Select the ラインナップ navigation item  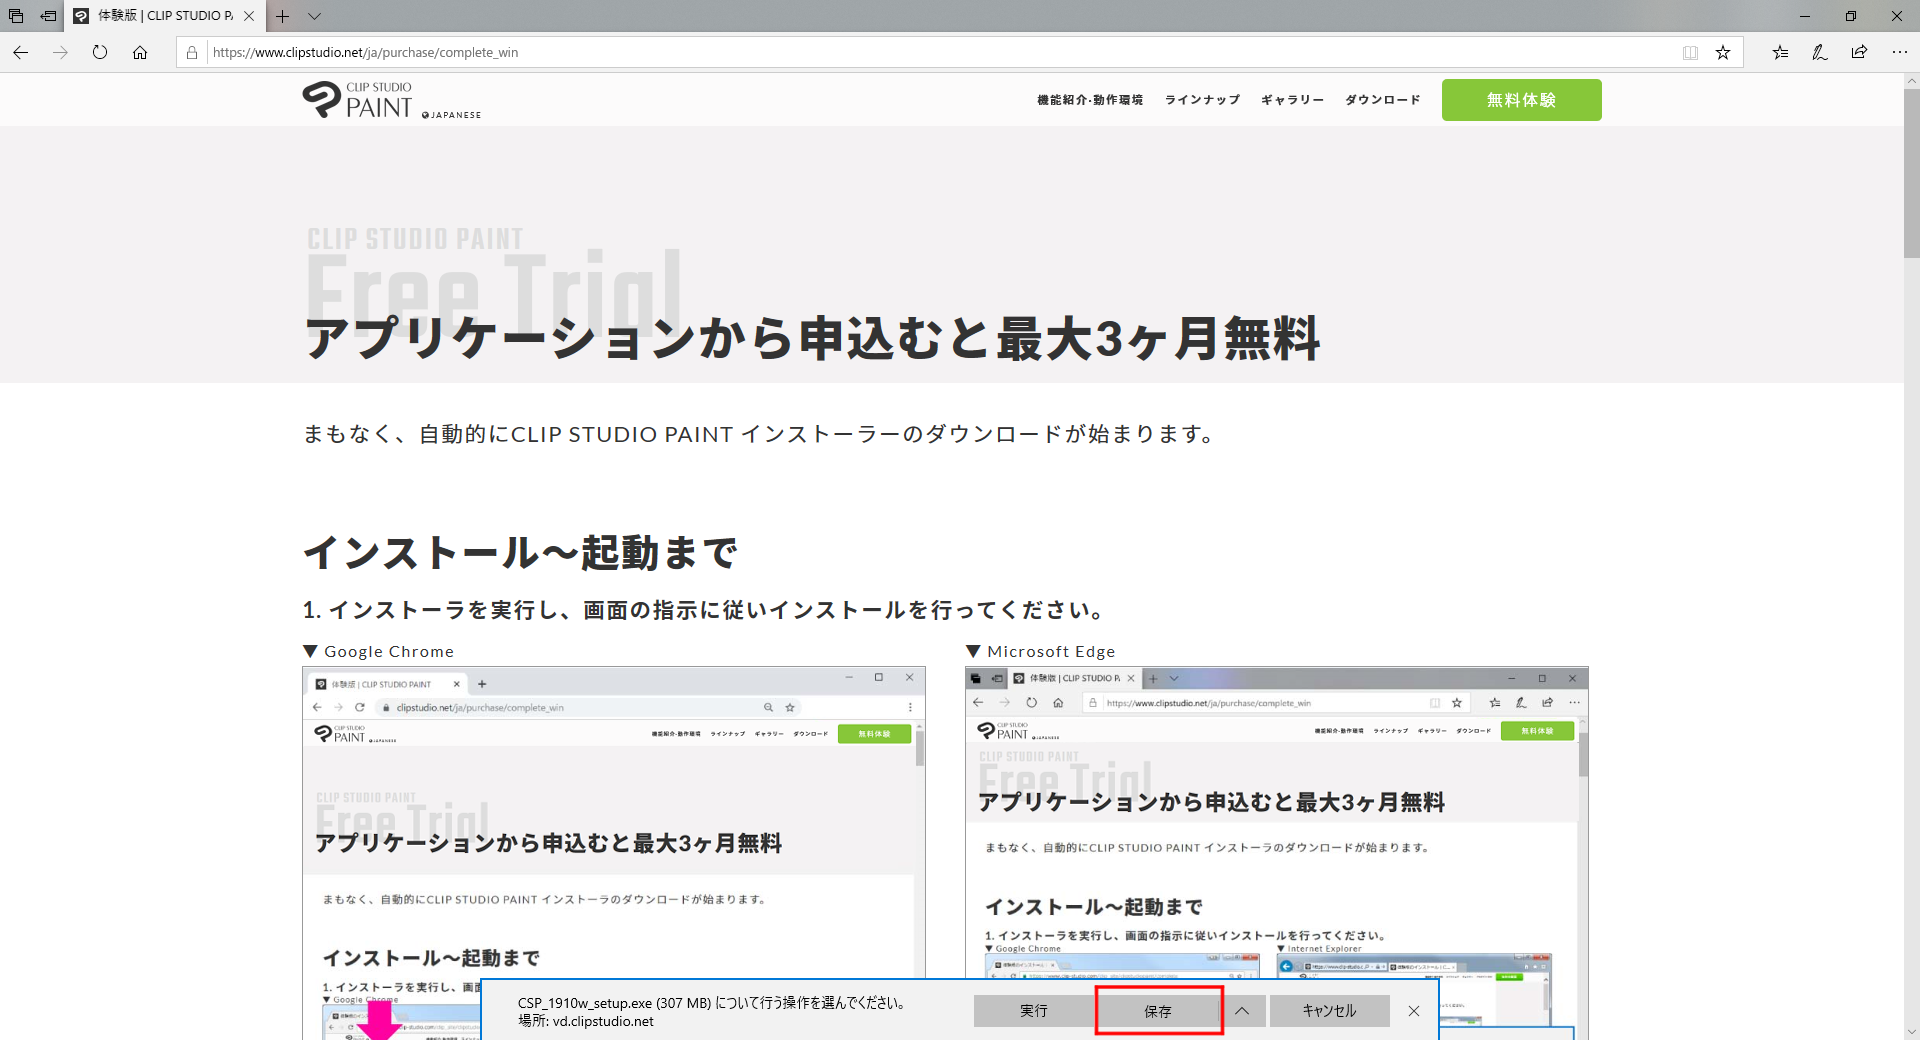1202,100
